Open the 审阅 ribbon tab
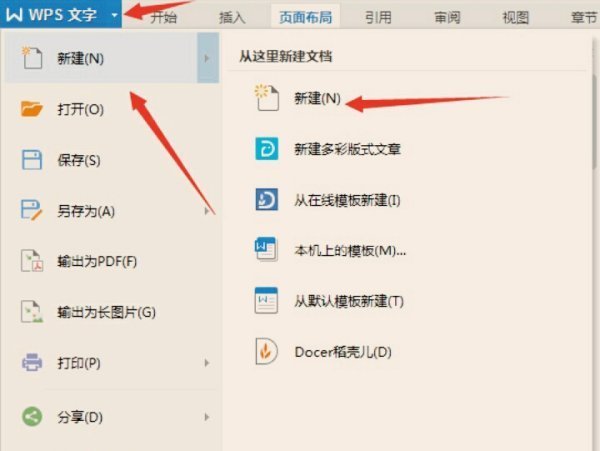Image resolution: width=600 pixels, height=451 pixels. click(x=448, y=16)
